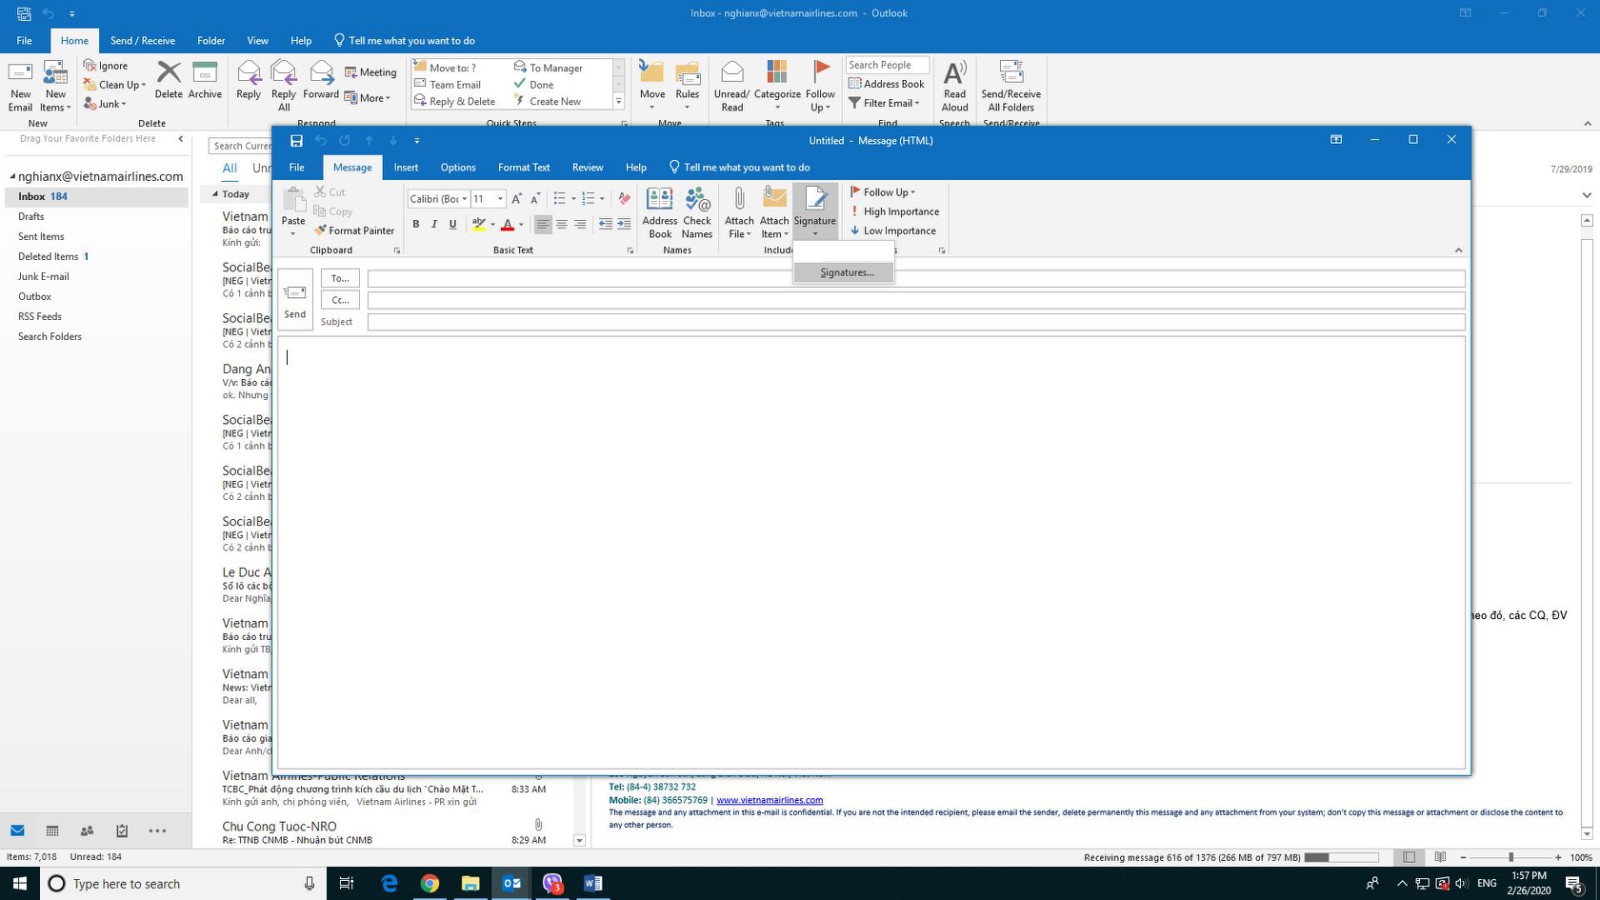Open the Rules icon in Move group

(x=687, y=86)
